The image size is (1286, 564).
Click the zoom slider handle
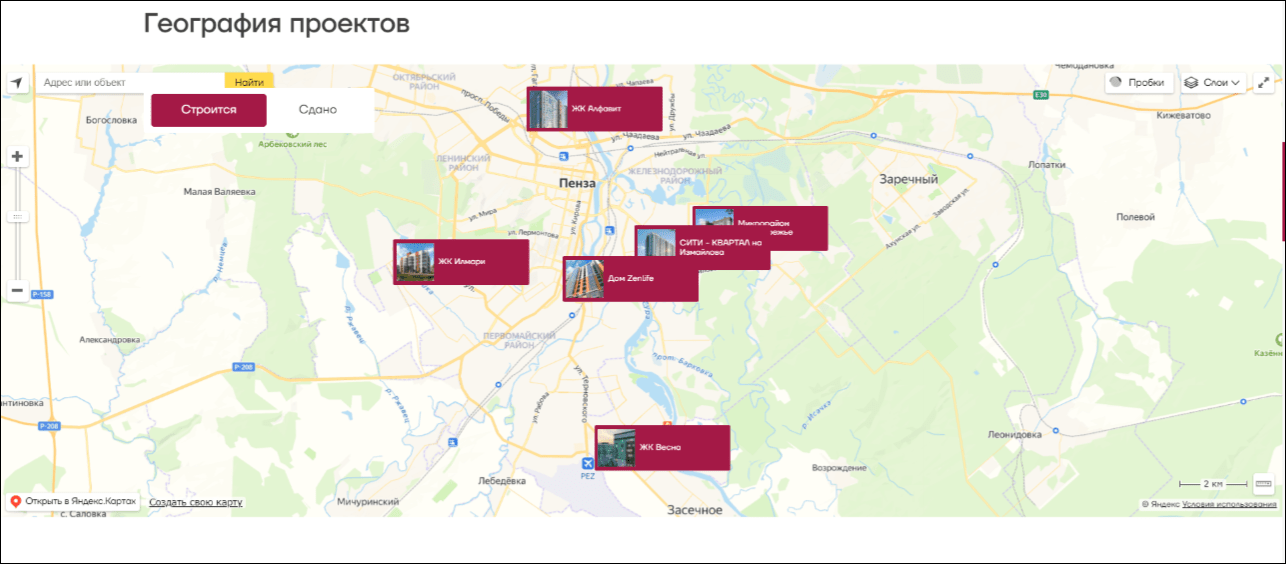pyautogui.click(x=17, y=217)
